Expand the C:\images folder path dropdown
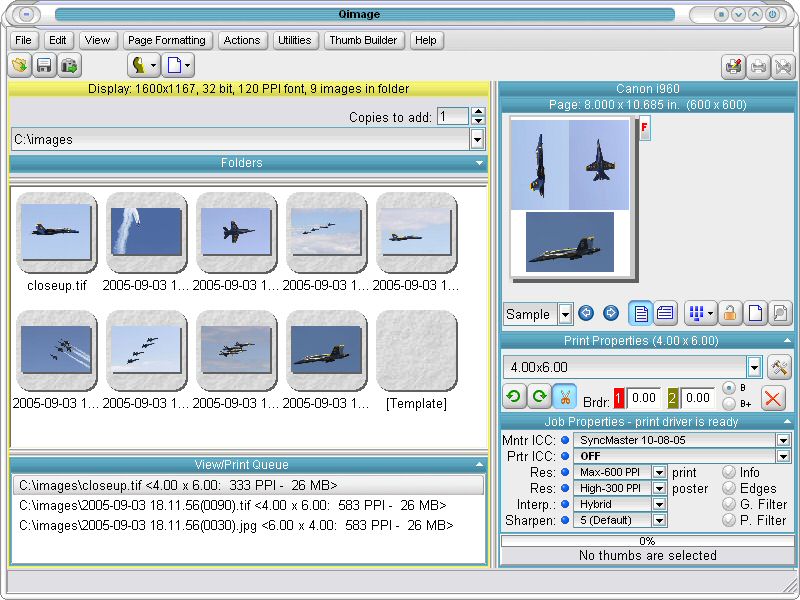Image resolution: width=800 pixels, height=600 pixels. pyautogui.click(x=477, y=140)
